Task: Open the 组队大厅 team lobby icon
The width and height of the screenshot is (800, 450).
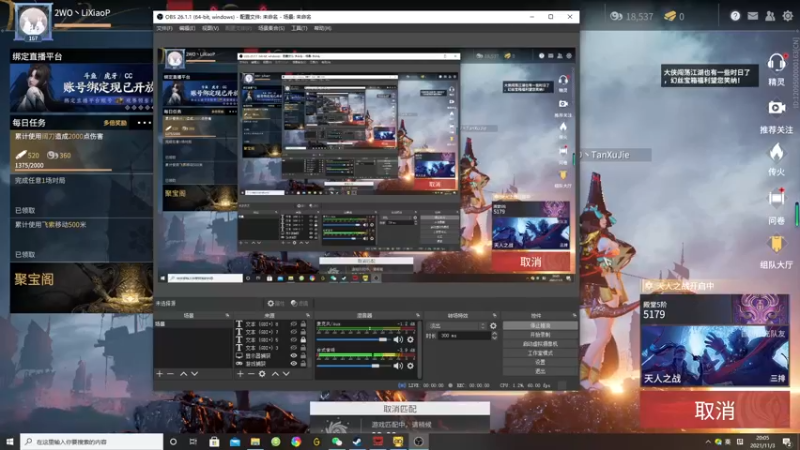Action: pyautogui.click(x=776, y=243)
